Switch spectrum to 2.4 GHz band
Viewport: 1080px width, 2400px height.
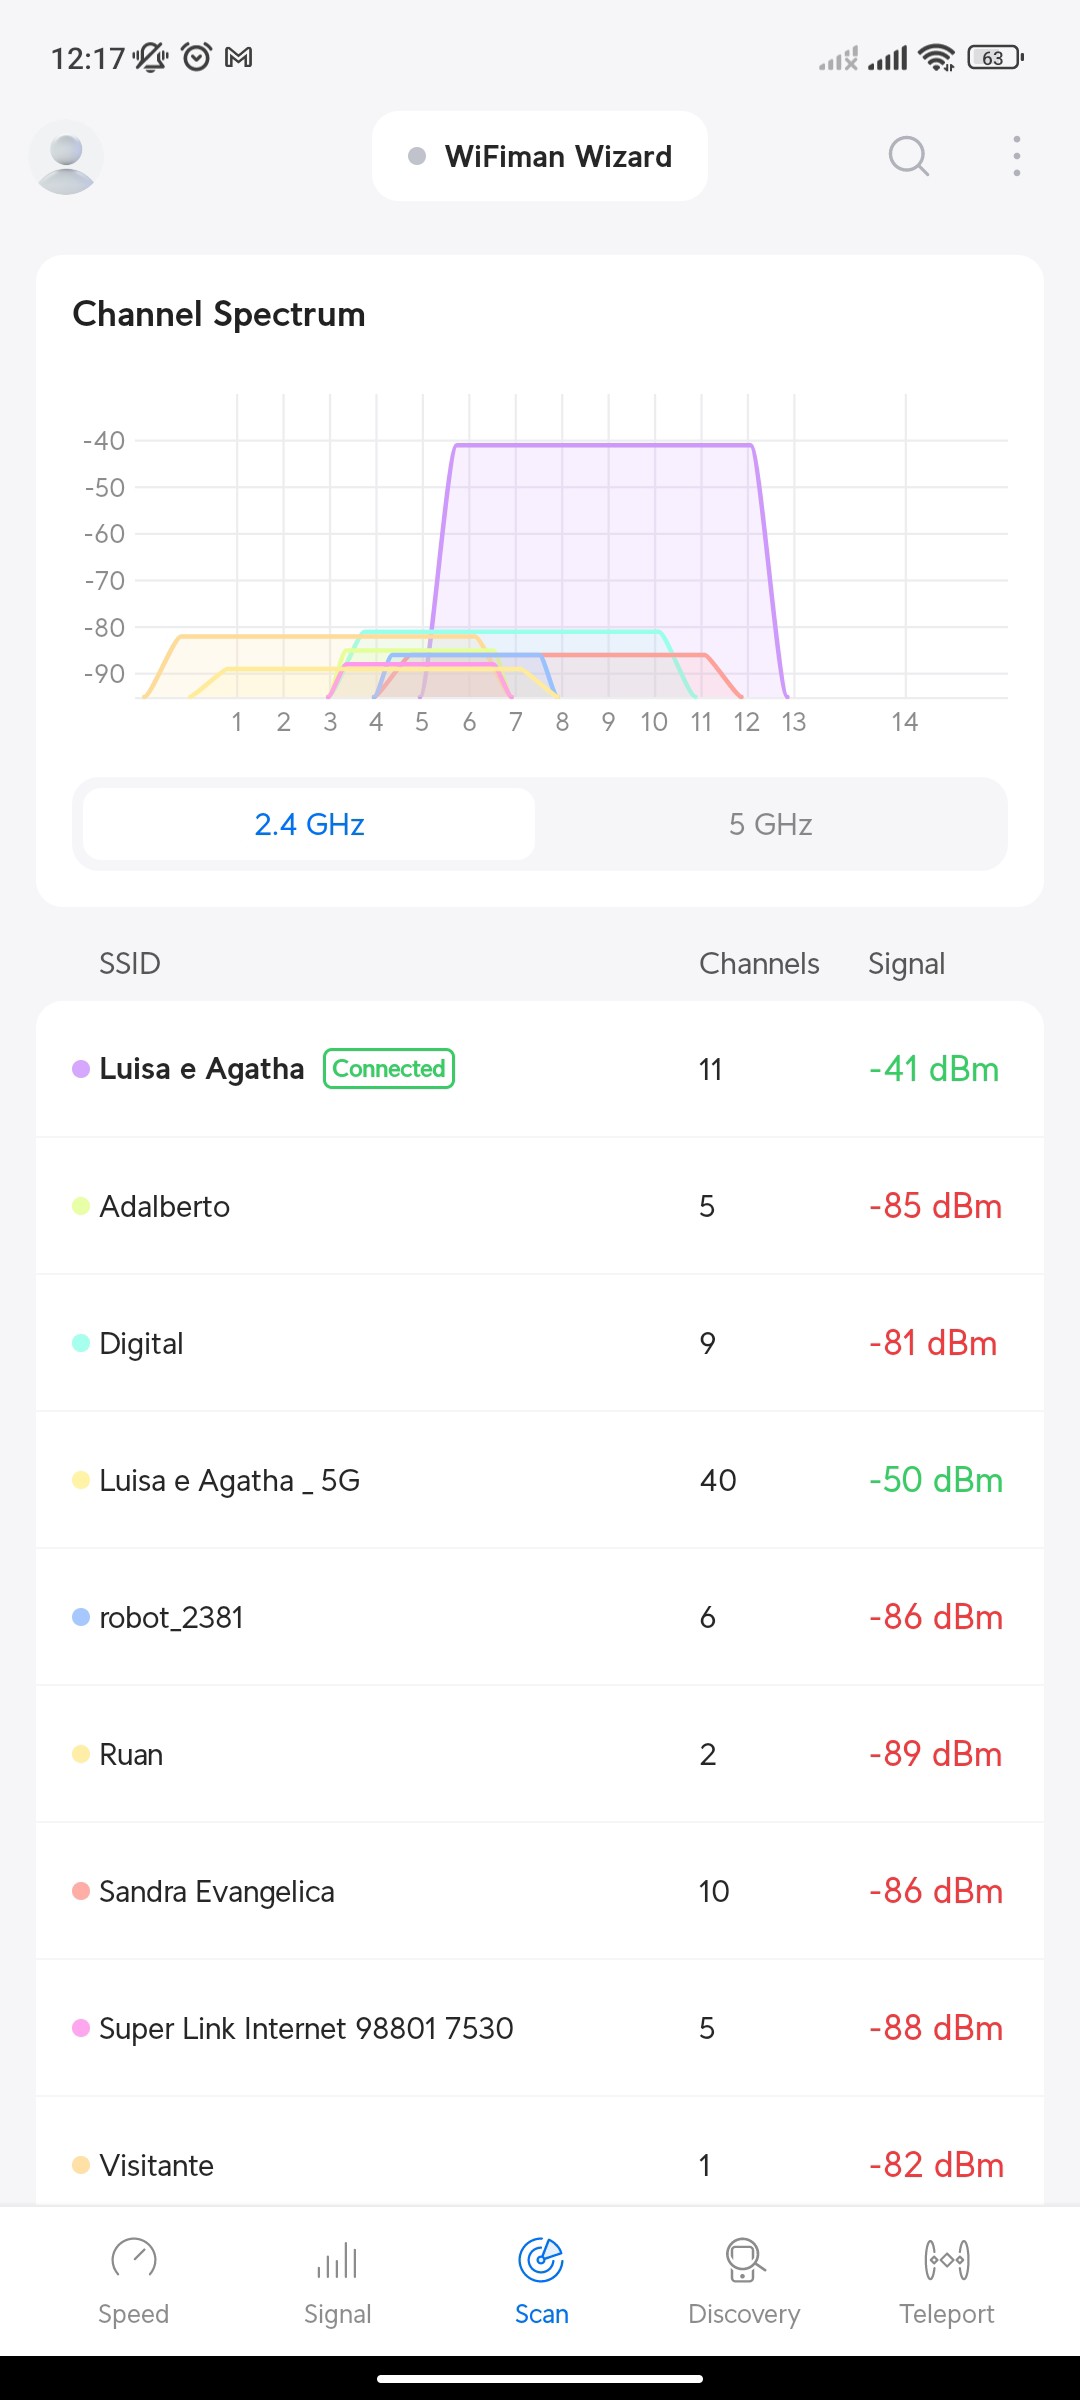point(309,824)
